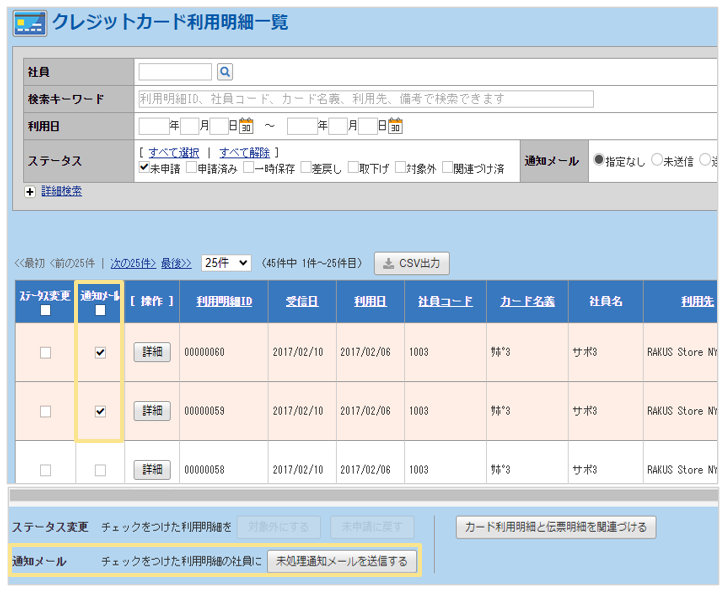The image size is (725, 590).
Task: Click すべて選択 status link
Action: tap(173, 152)
